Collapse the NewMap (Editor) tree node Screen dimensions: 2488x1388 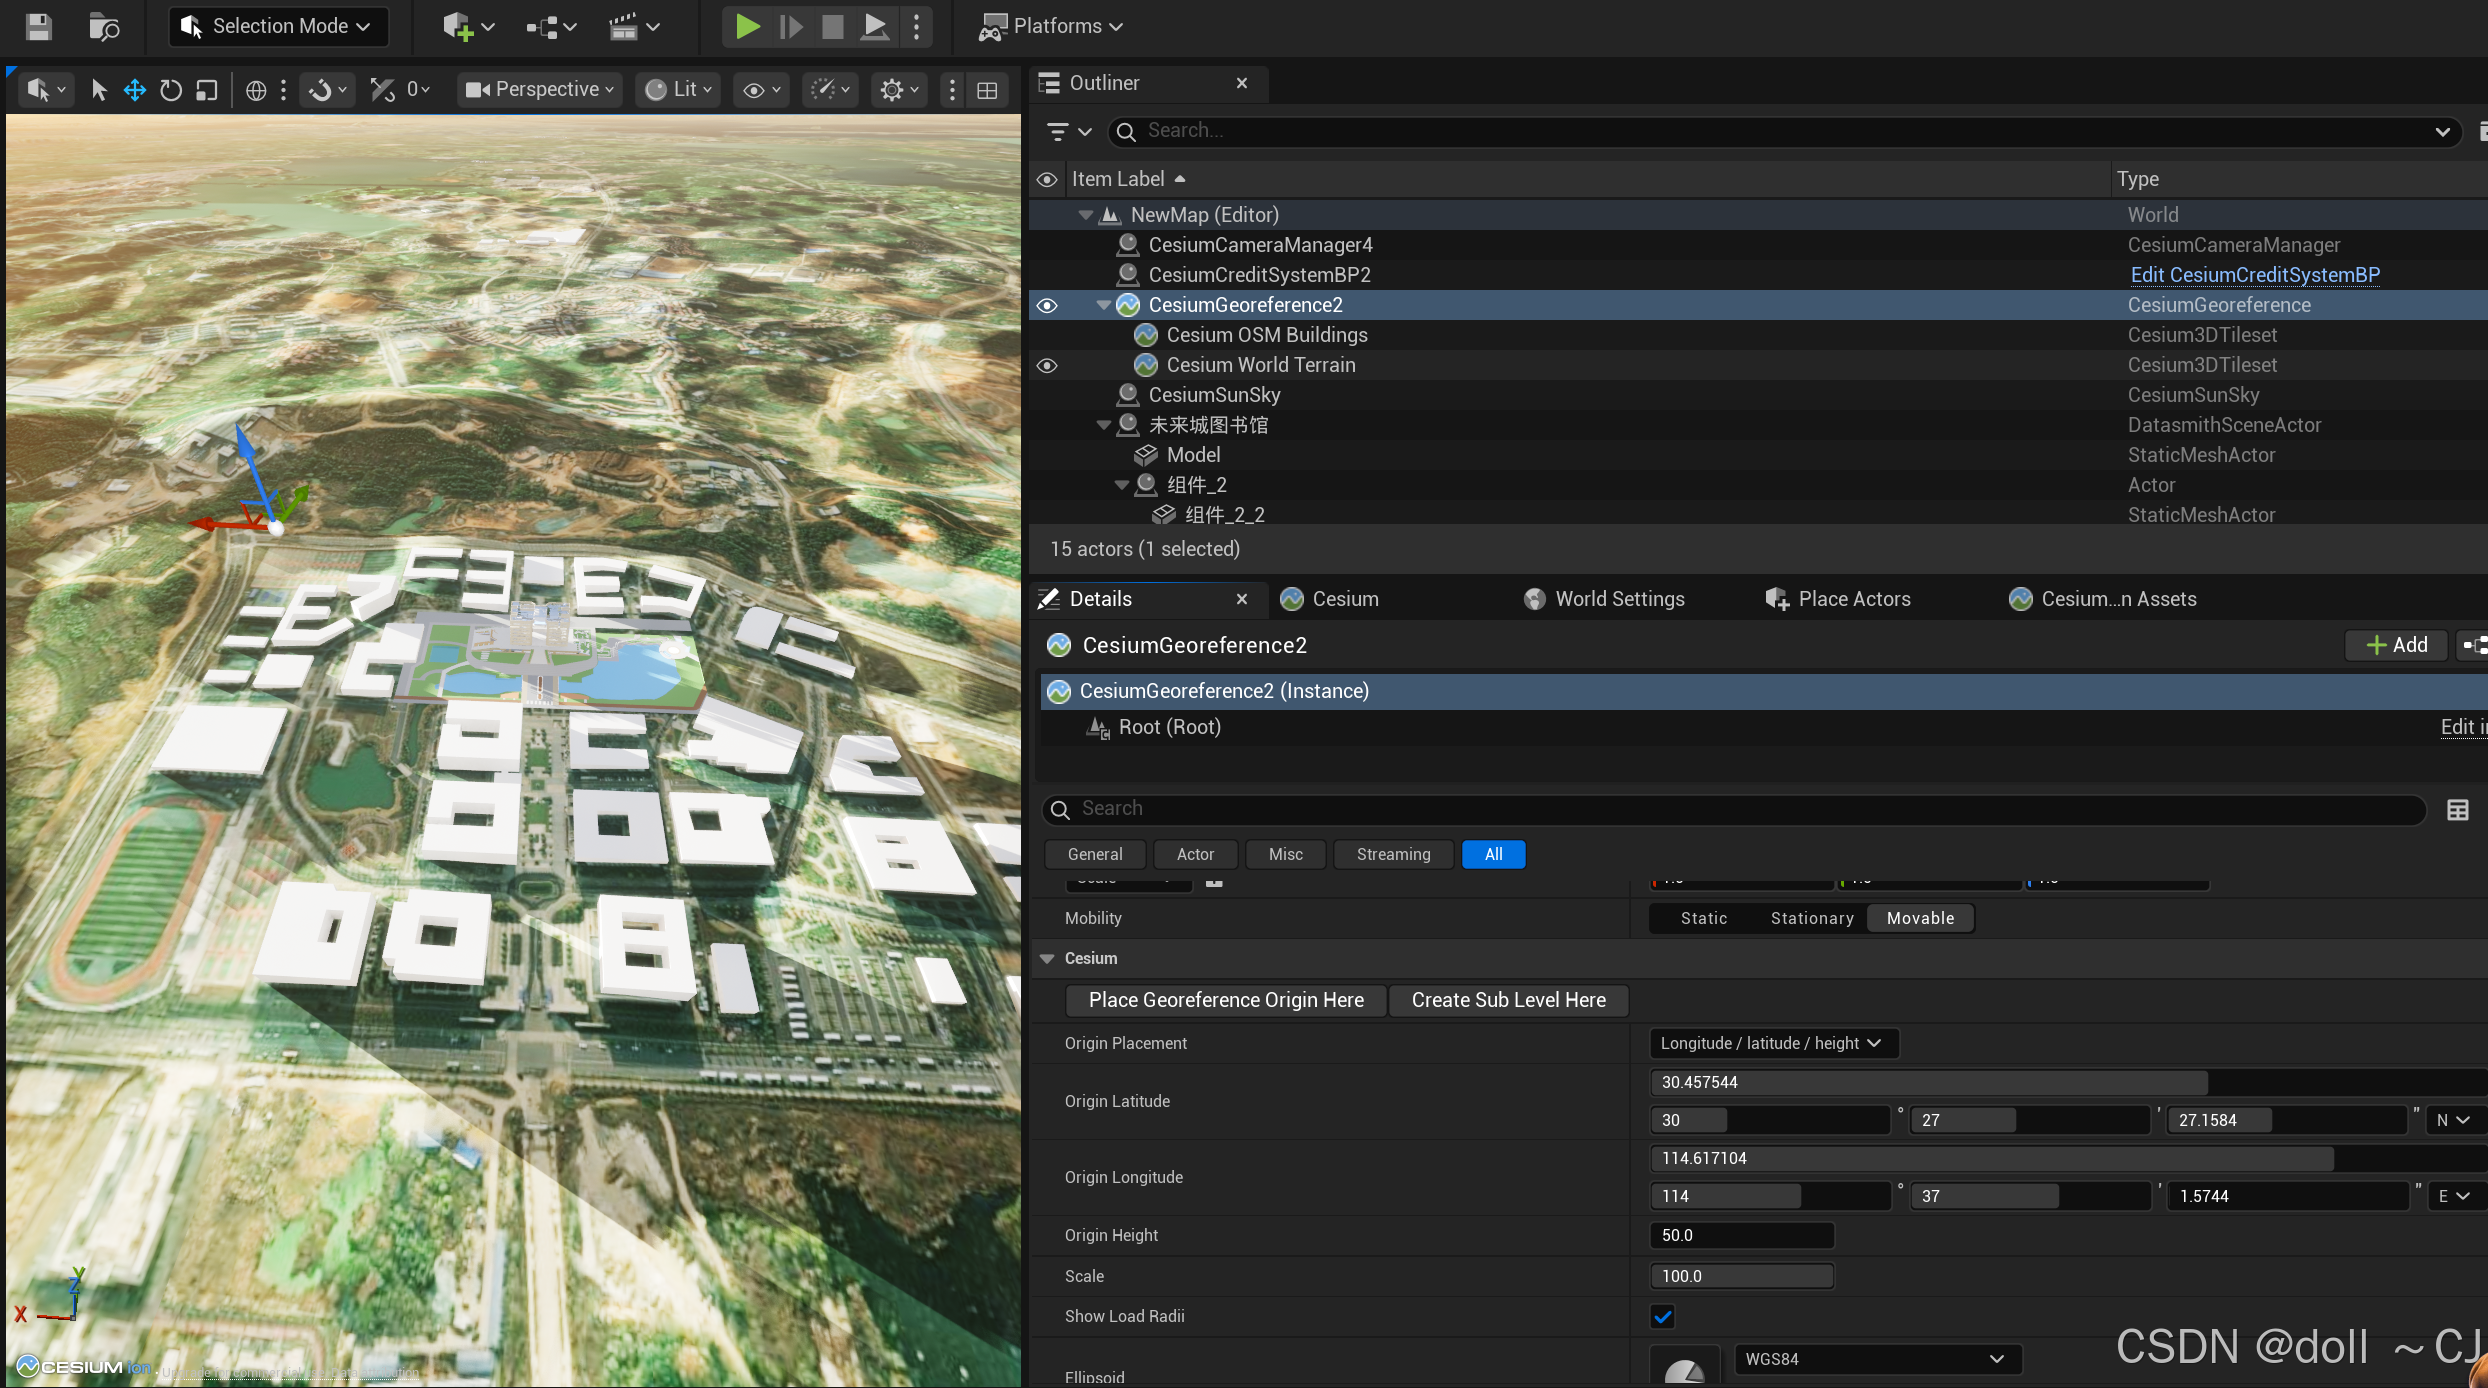[1086, 214]
